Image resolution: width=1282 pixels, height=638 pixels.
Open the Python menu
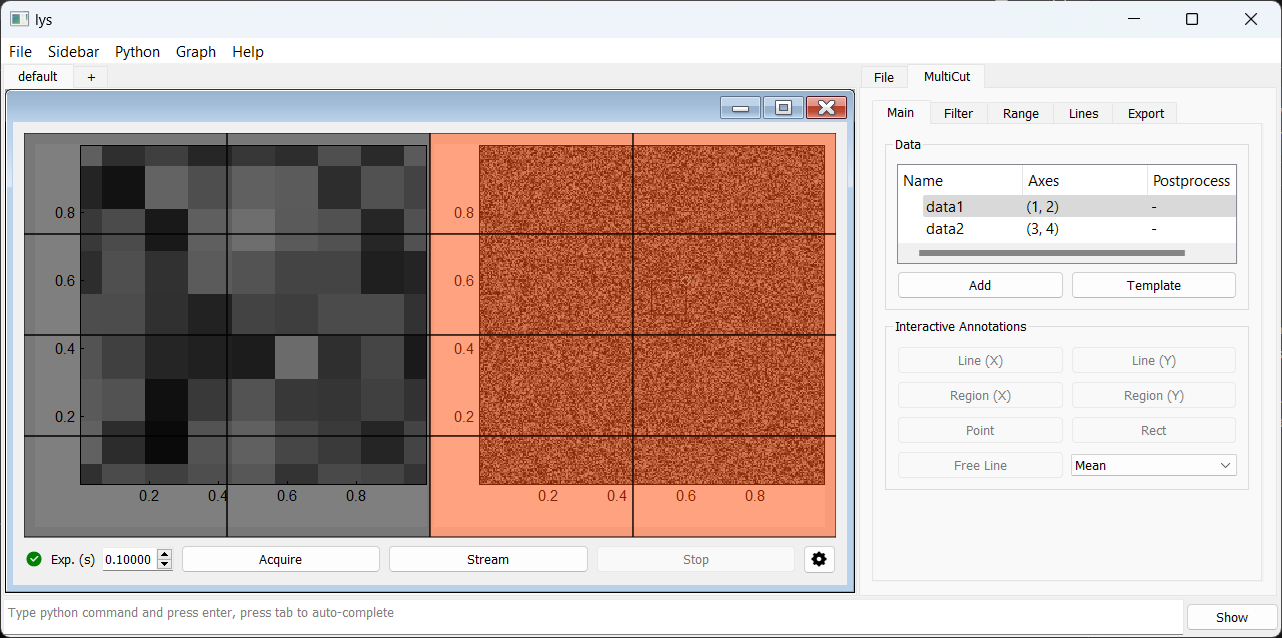click(137, 52)
